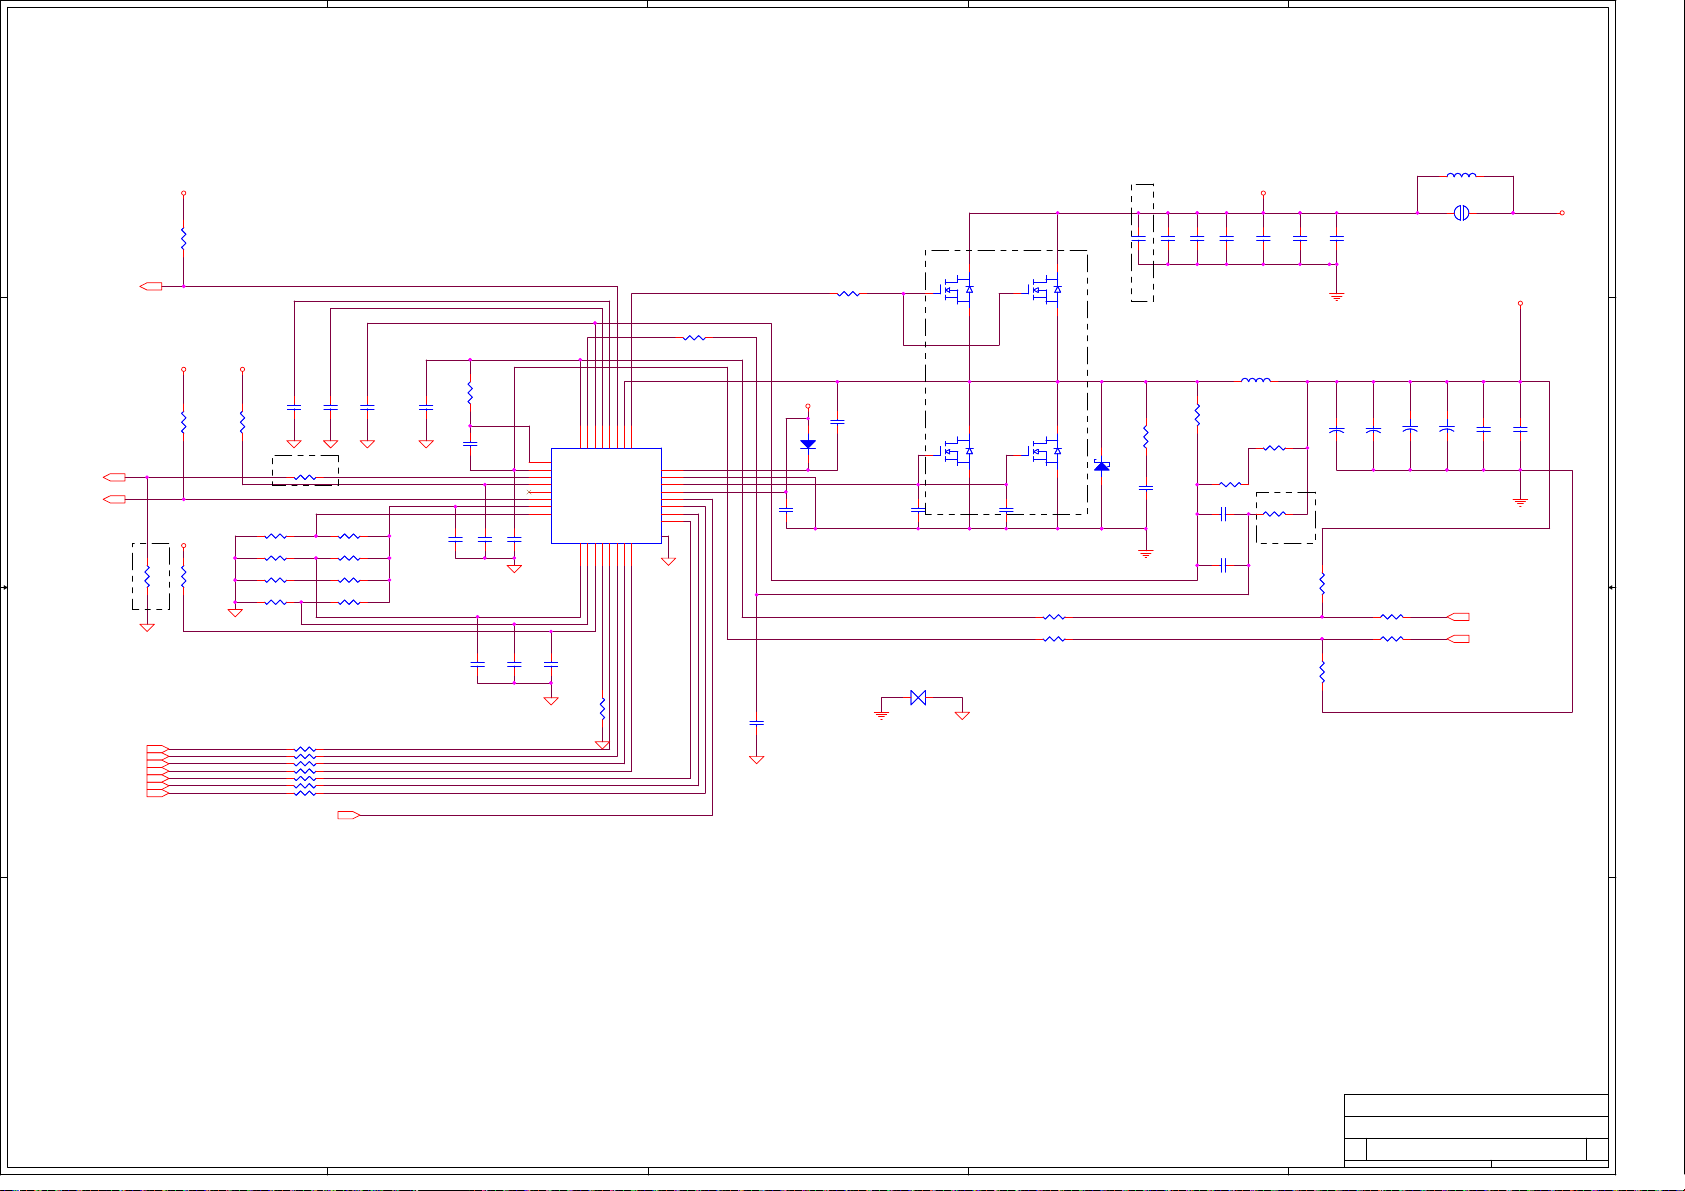Click the earth ground beneath the series RC snubber
1685x1191 pixels.
pos(1146,553)
